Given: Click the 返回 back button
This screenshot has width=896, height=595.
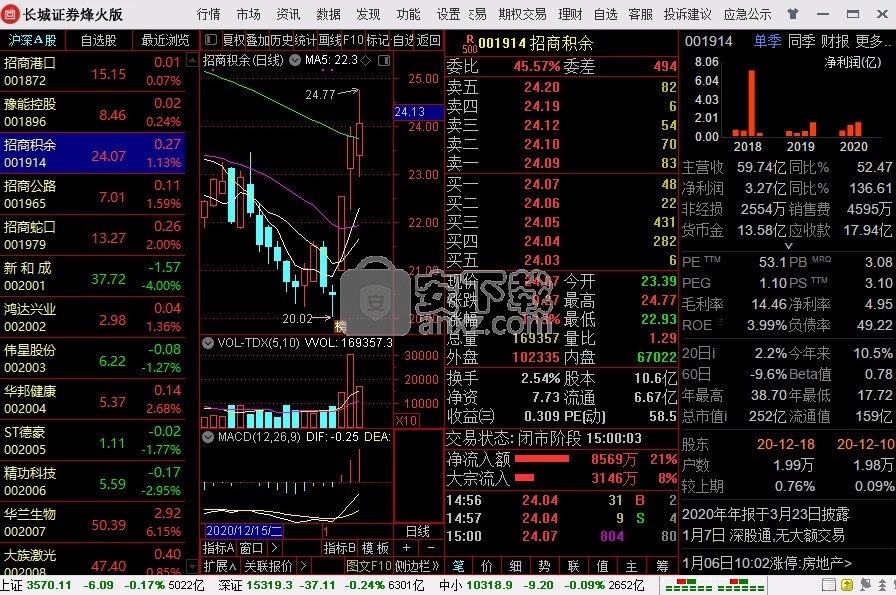Looking at the screenshot, I should pos(429,40).
